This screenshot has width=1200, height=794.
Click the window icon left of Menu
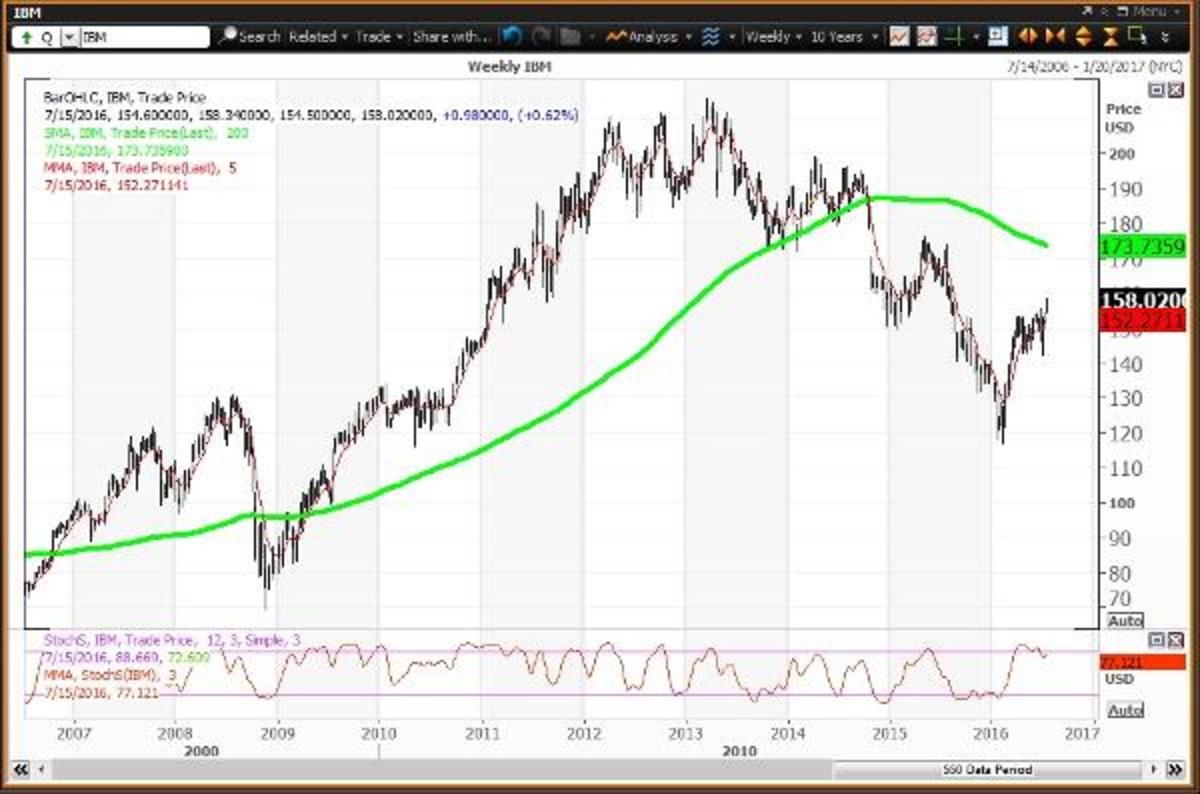1121,11
